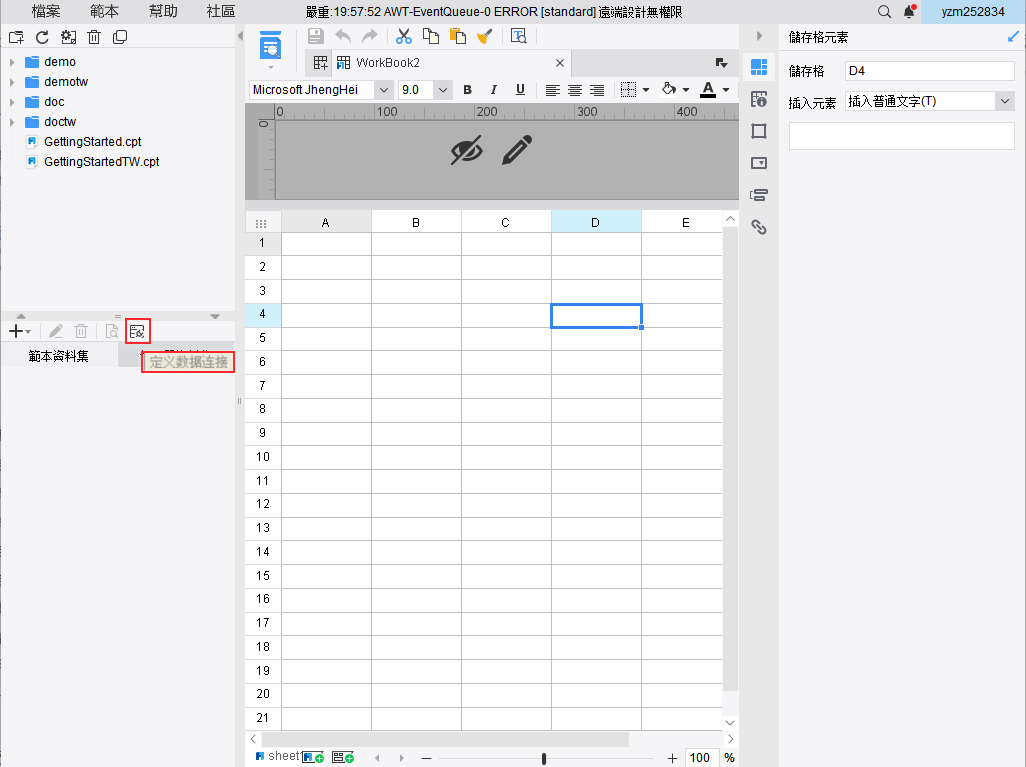Preview dataset icon in dataset toolbar

(112, 331)
